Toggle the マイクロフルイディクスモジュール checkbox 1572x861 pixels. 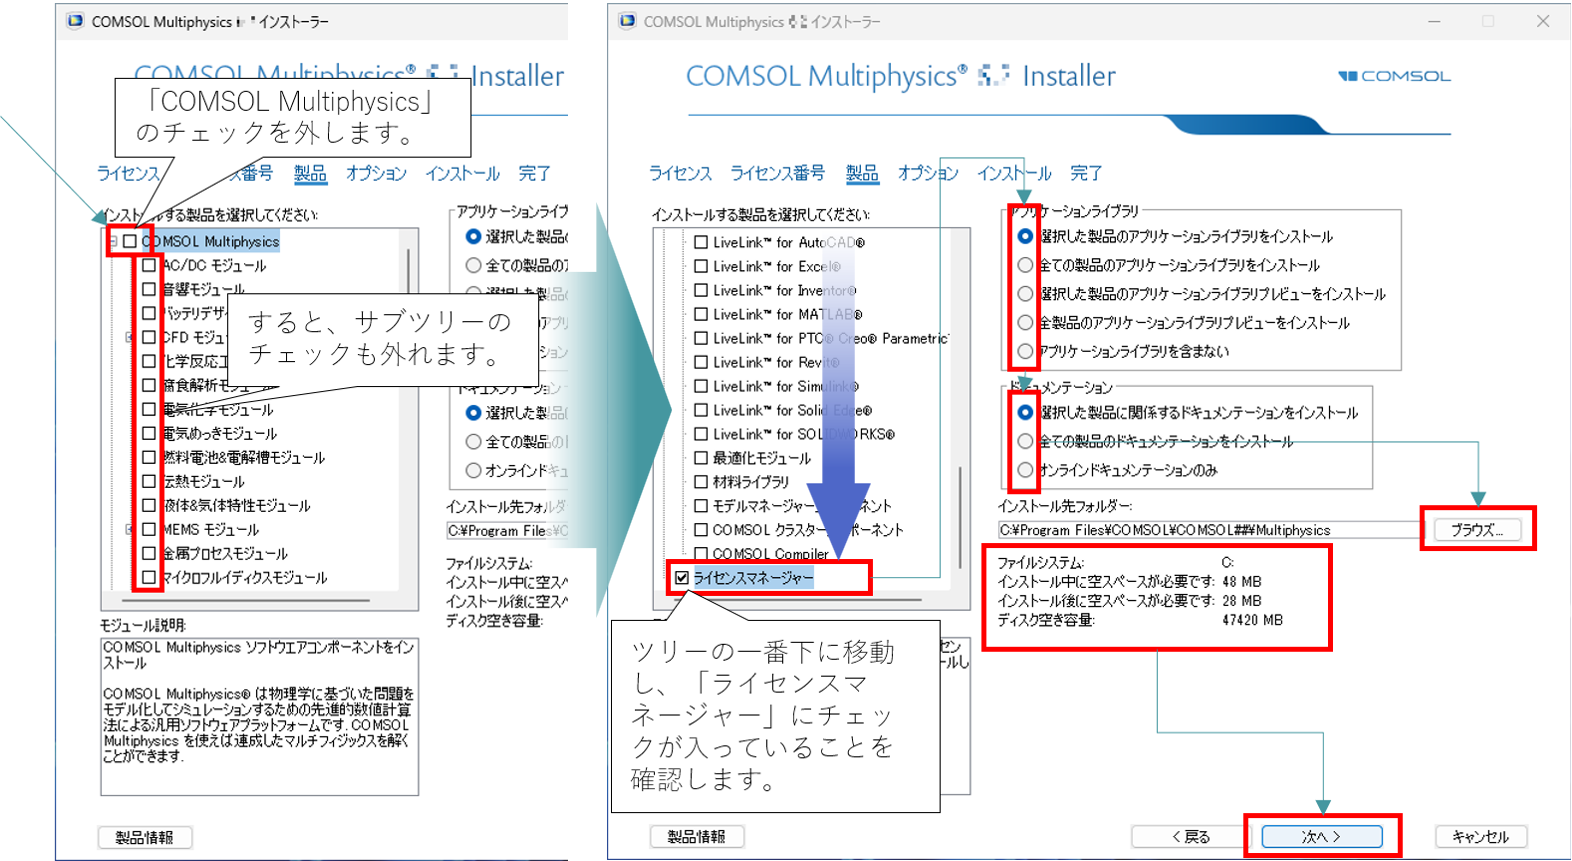[149, 578]
